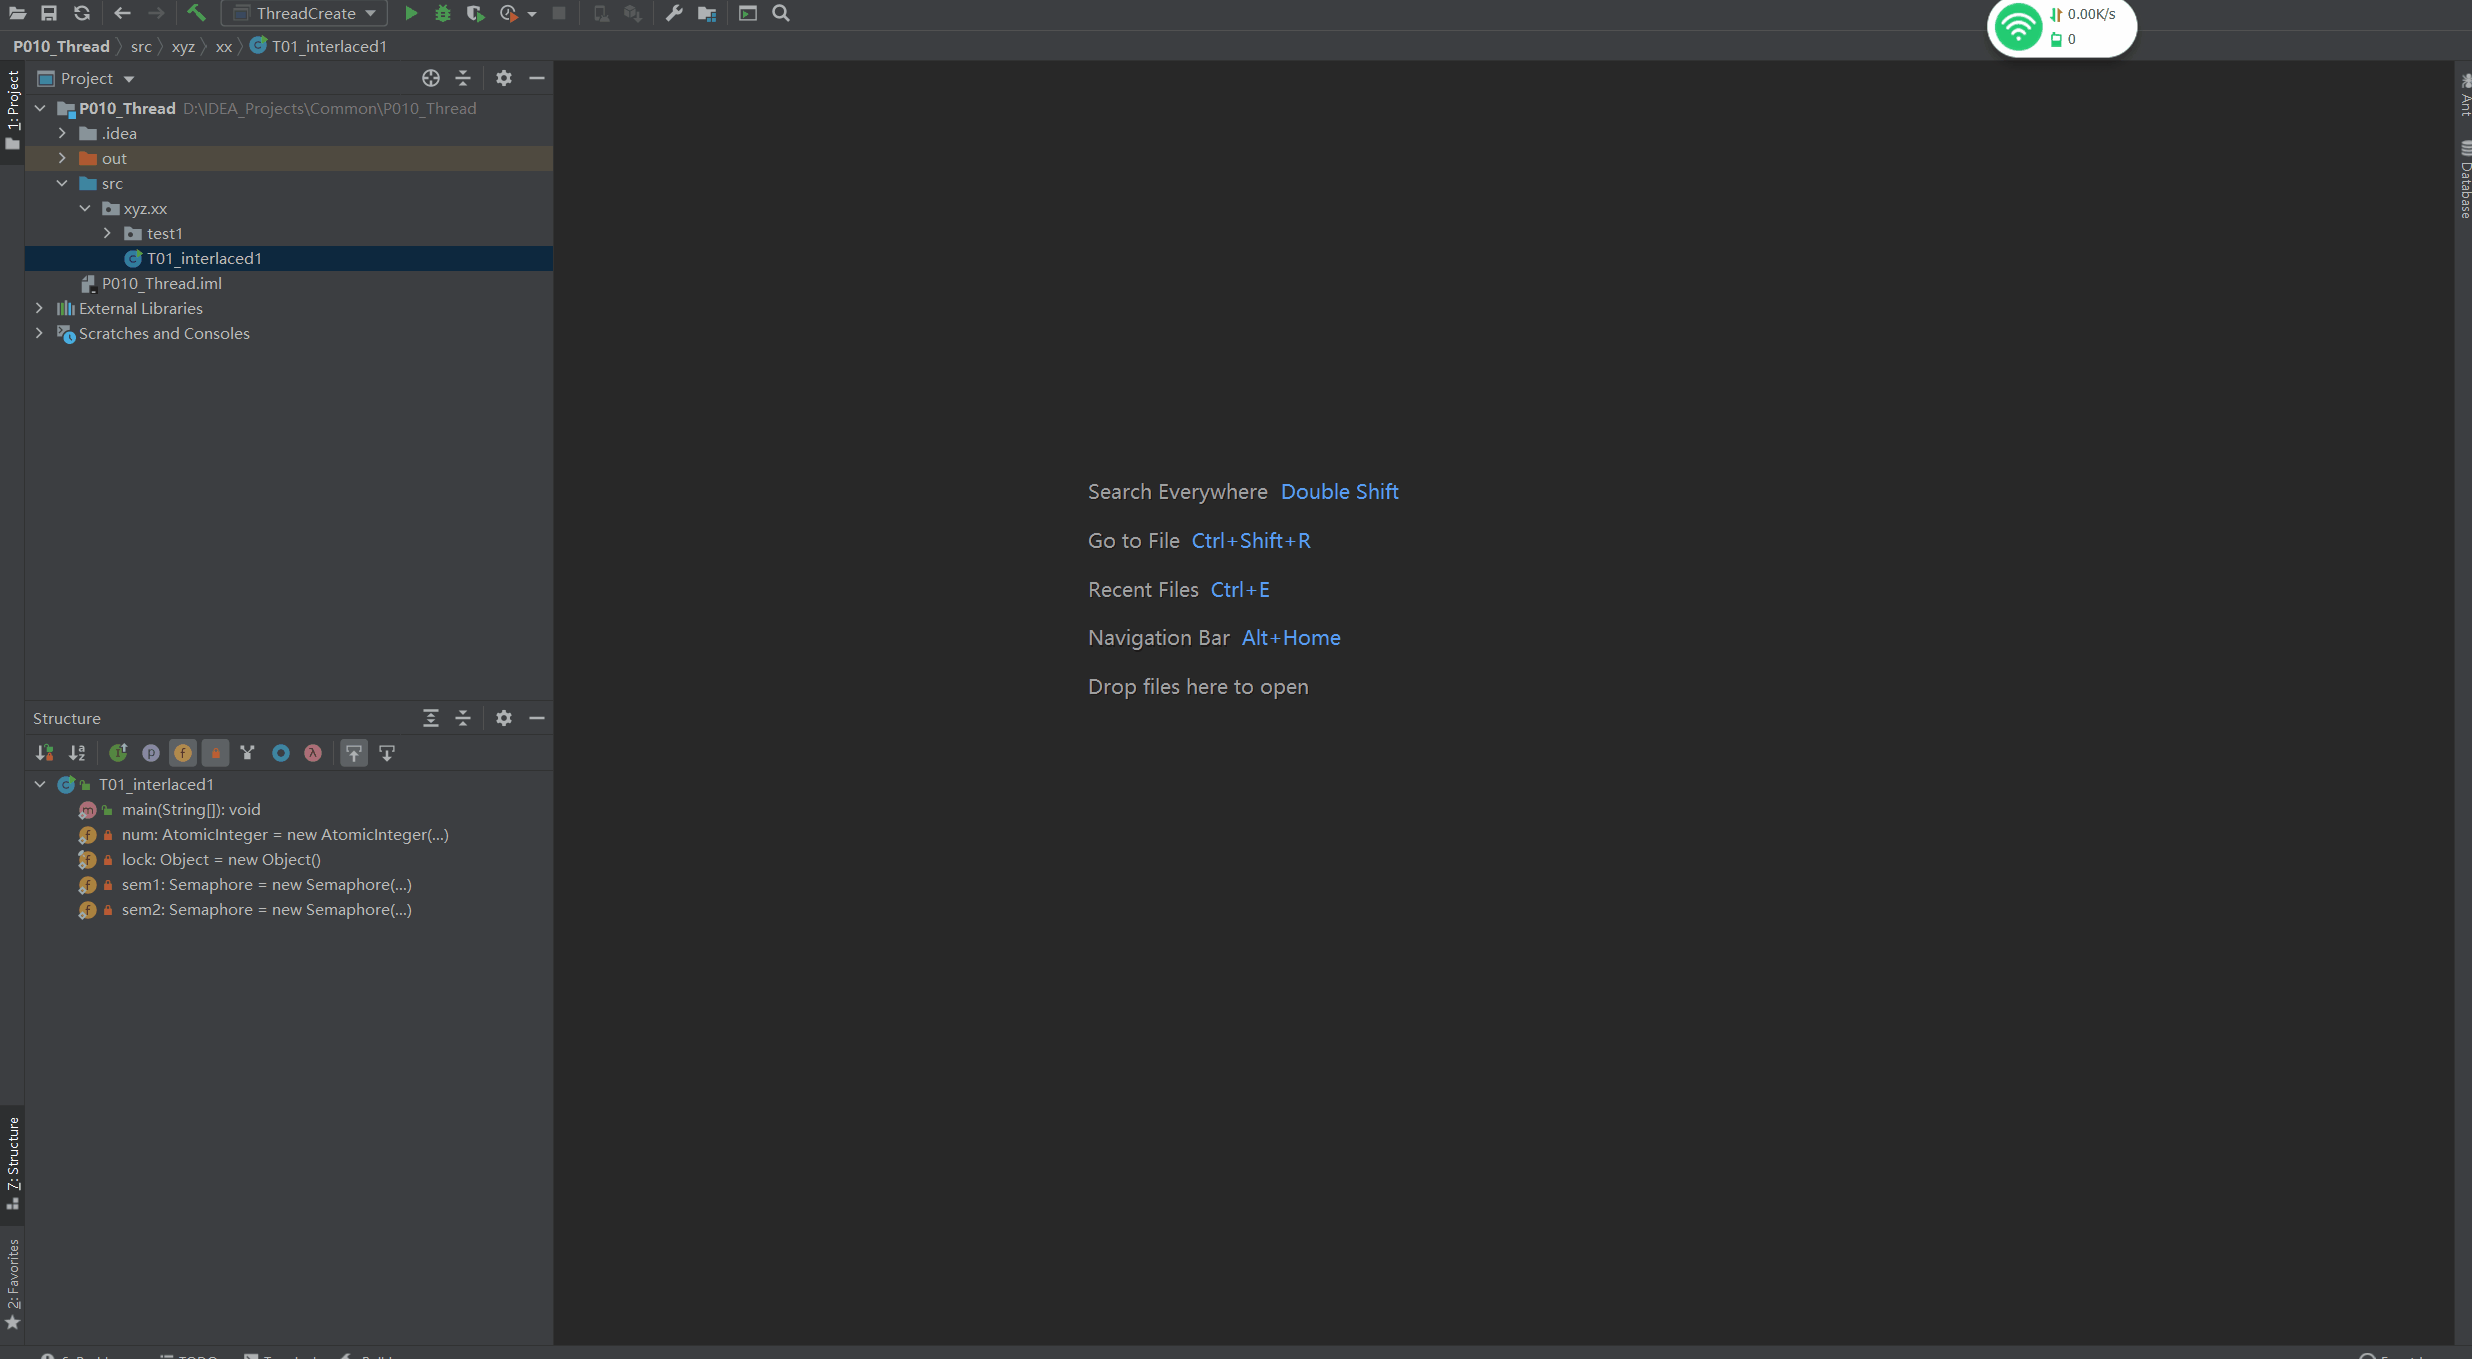Click the Double Shift shortcut link
The width and height of the screenshot is (2472, 1359).
(1339, 491)
